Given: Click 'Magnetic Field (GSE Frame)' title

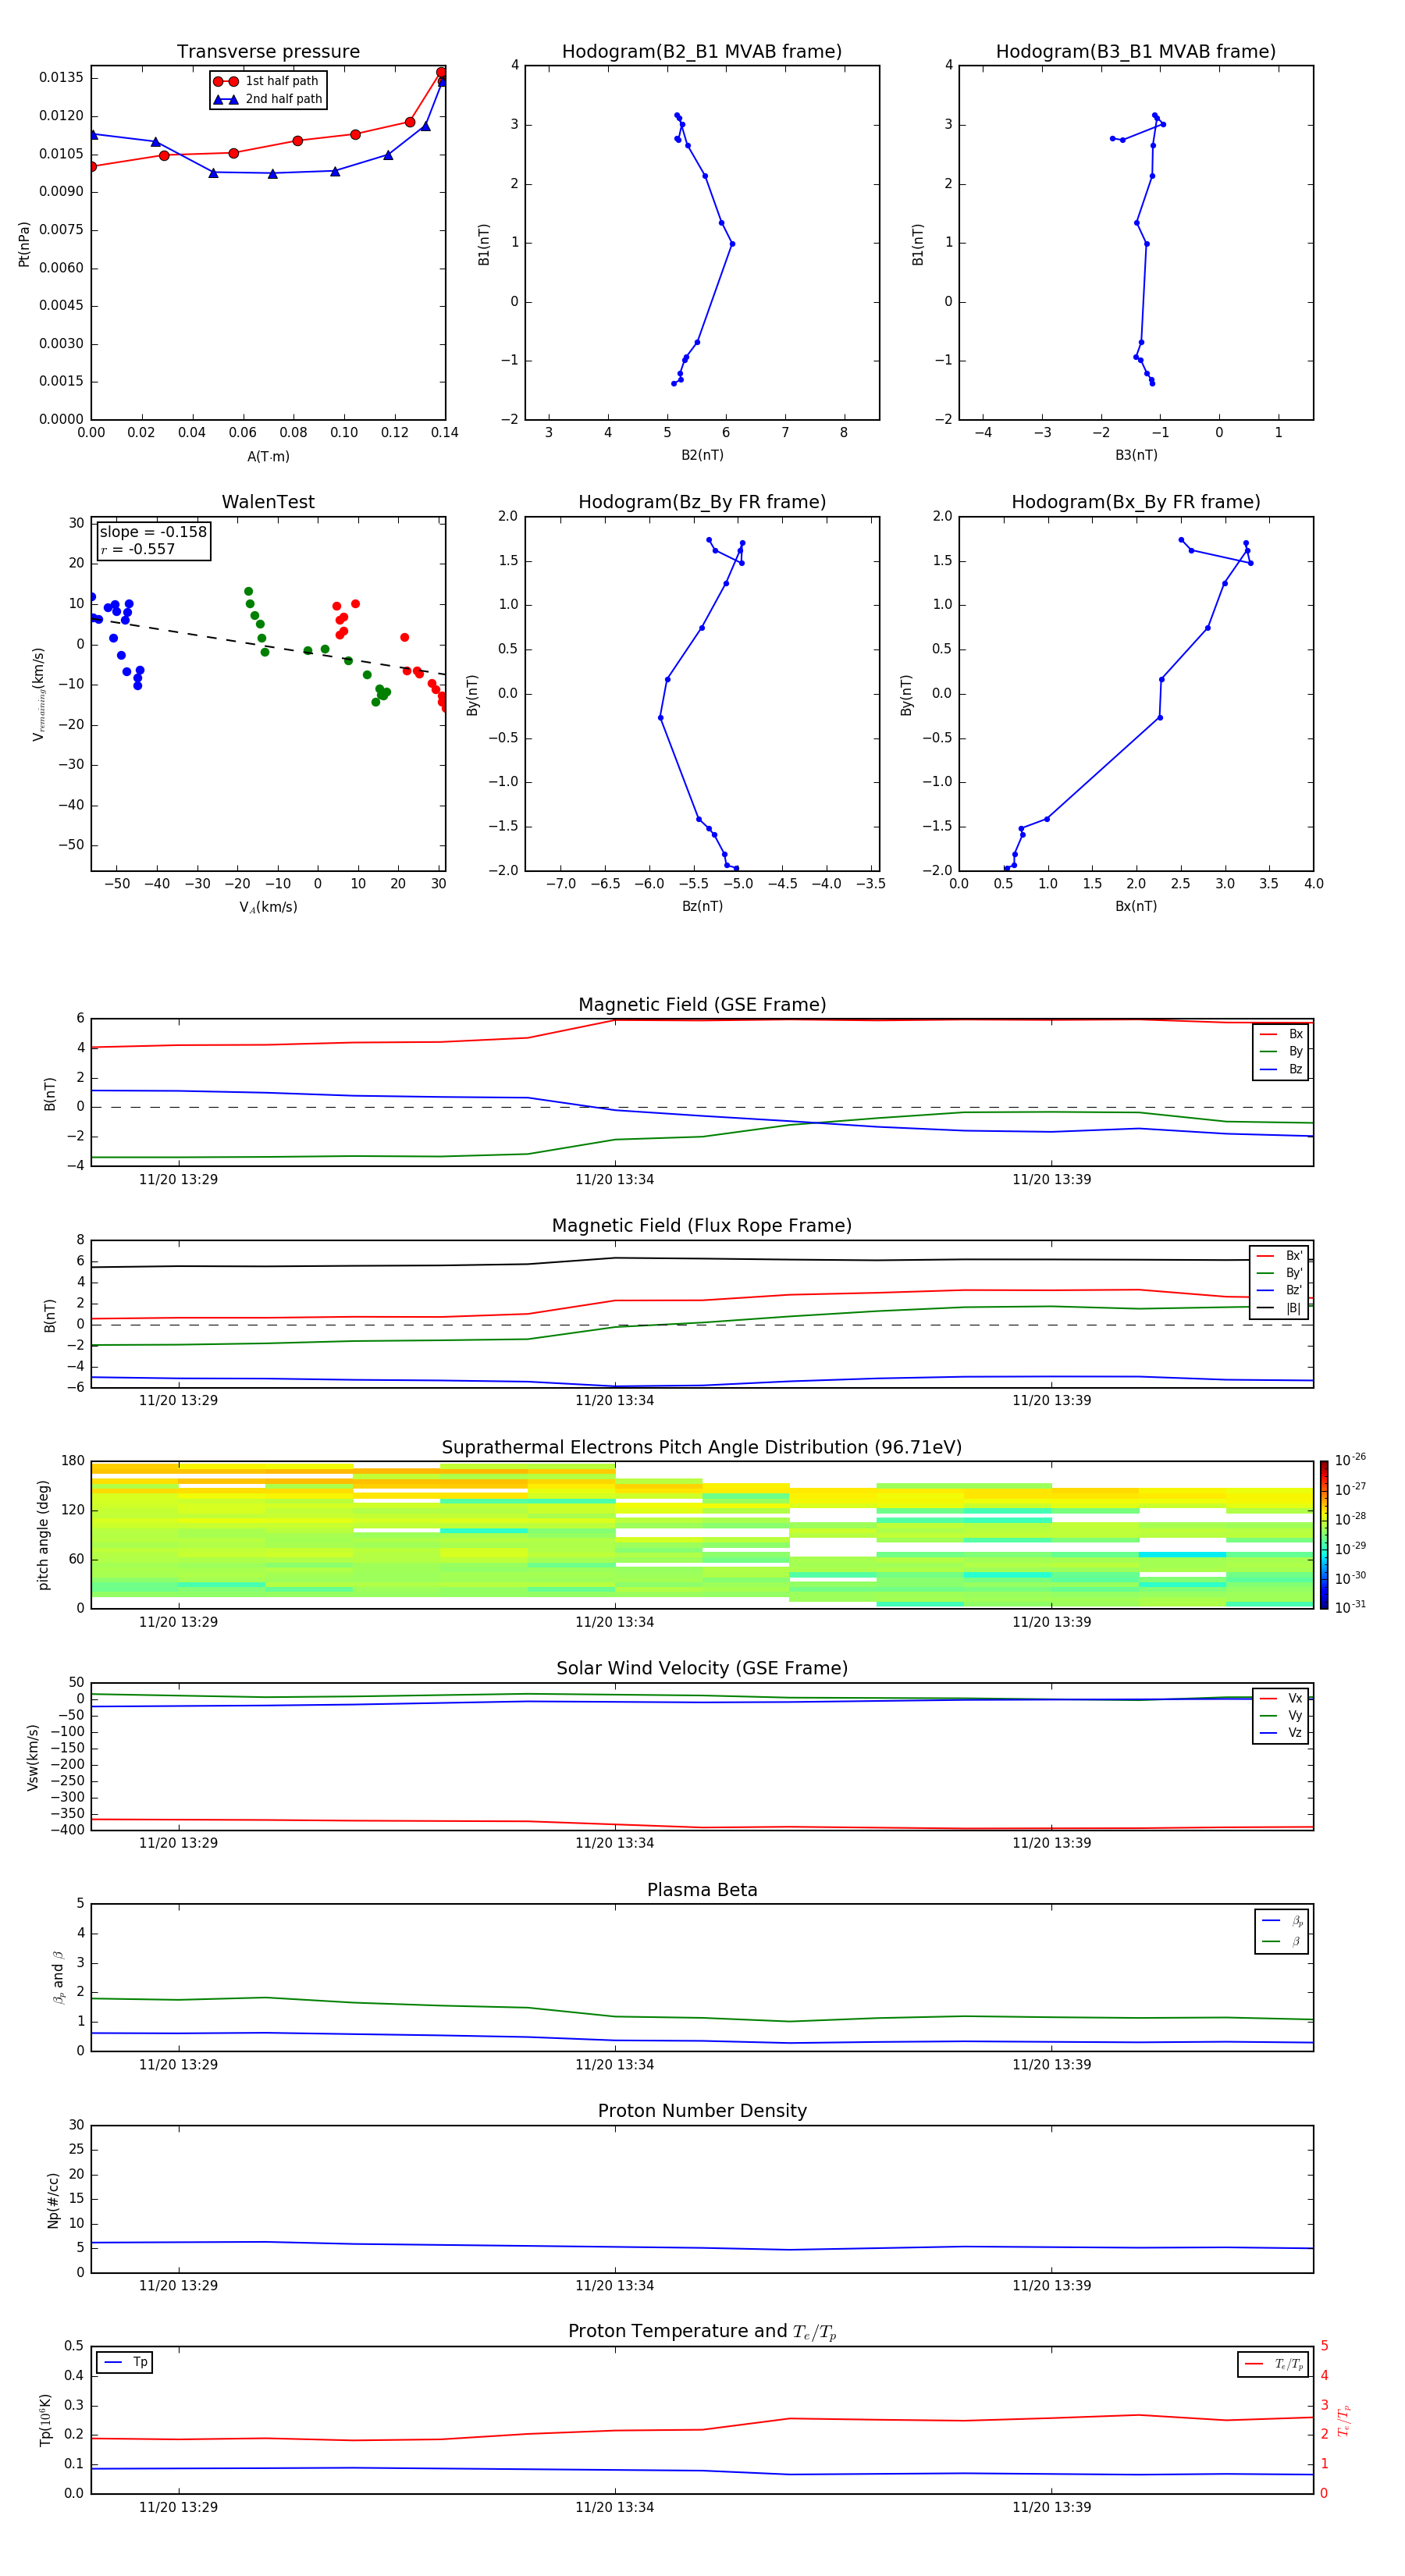Looking at the screenshot, I should [x=702, y=1005].
